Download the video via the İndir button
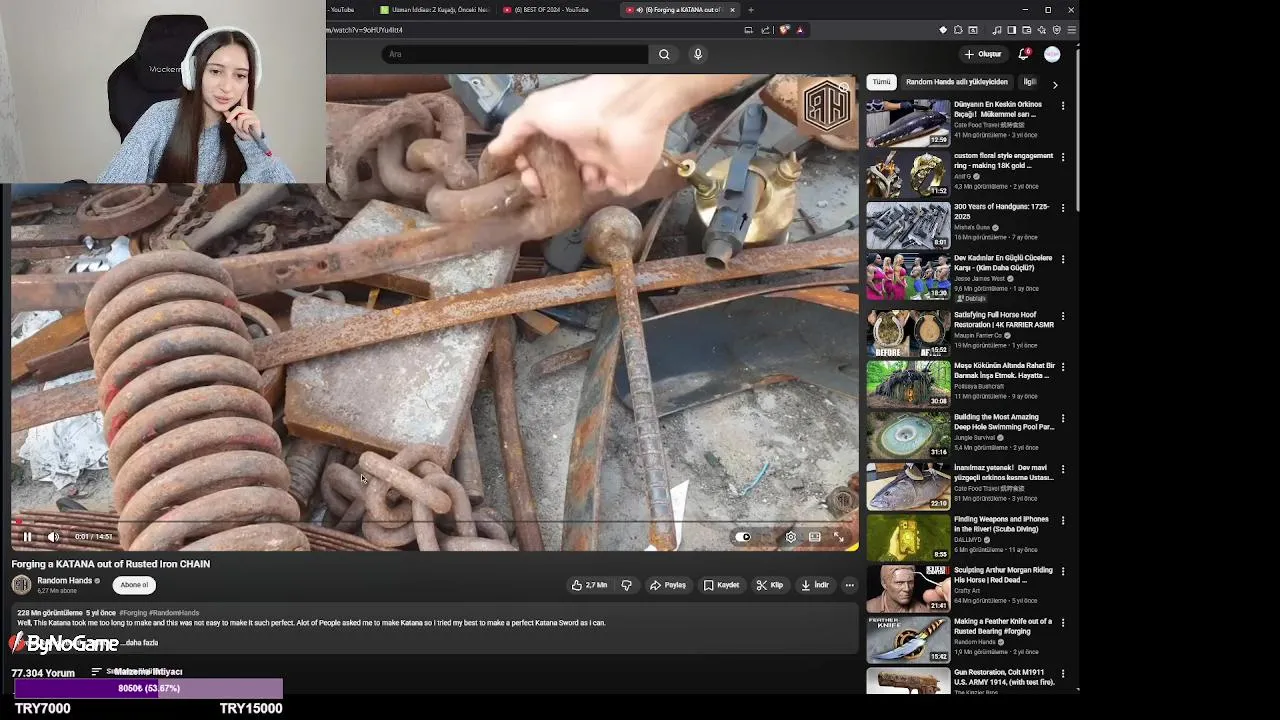 click(814, 585)
